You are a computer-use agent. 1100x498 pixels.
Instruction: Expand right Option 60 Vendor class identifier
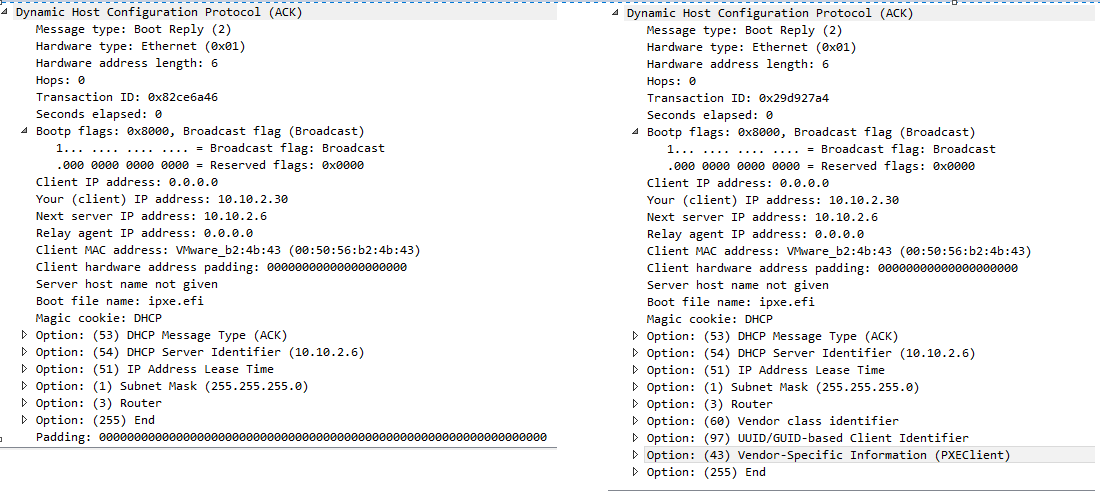tap(636, 421)
